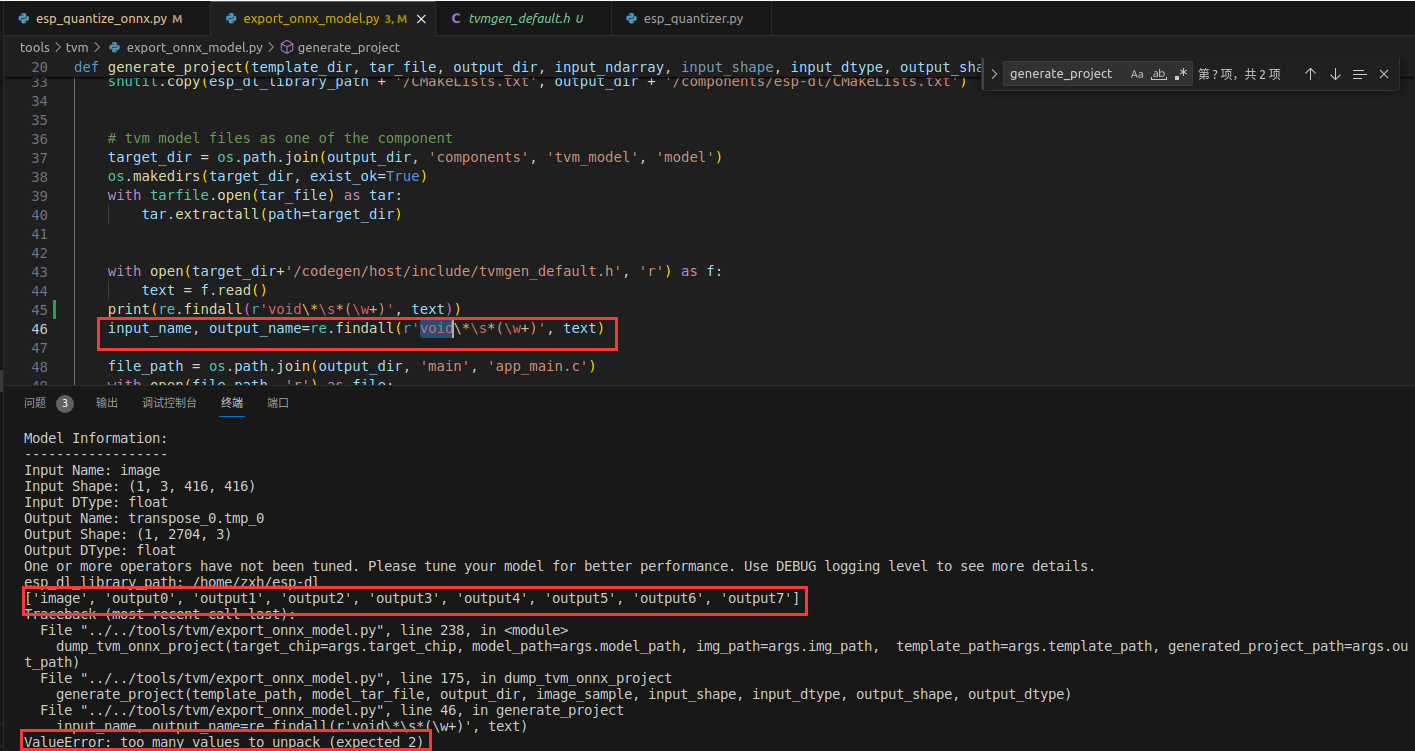This screenshot has width=1415, height=751.
Task: Click breadcrumb symbol generate_project
Action: click(x=348, y=47)
